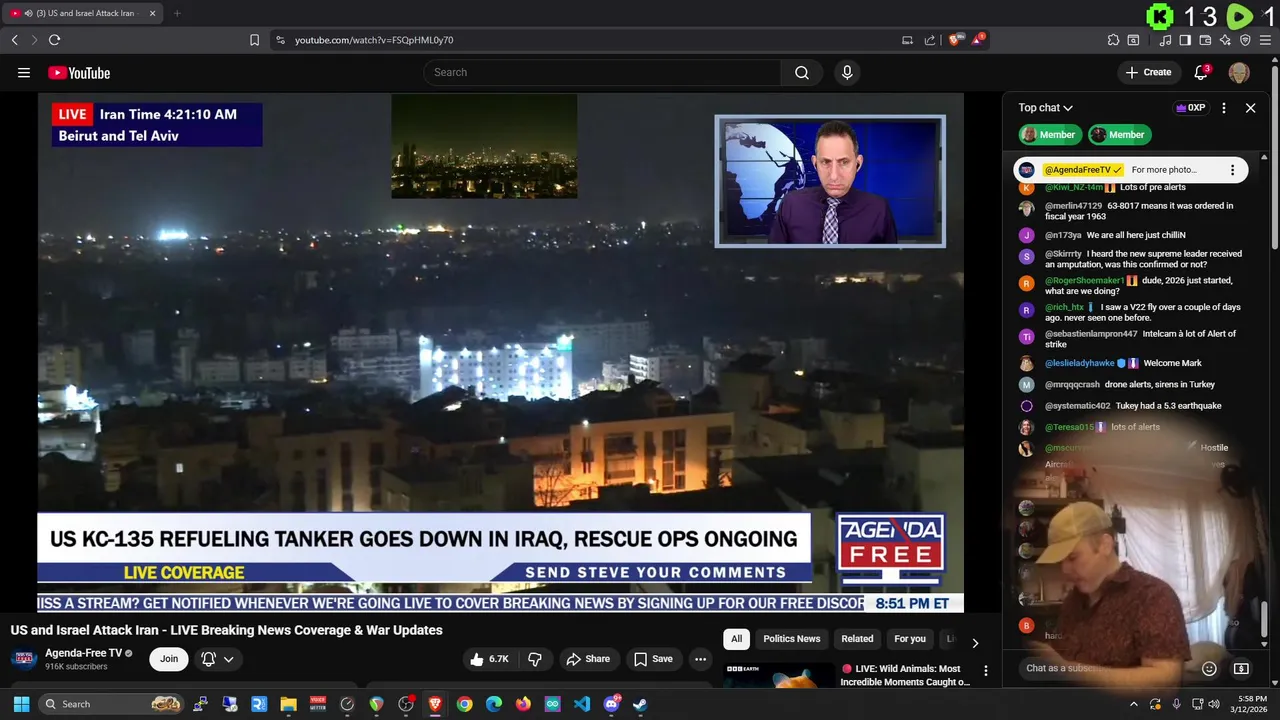Close the live chat panel
Viewport: 1280px width, 720px height.
click(1250, 107)
